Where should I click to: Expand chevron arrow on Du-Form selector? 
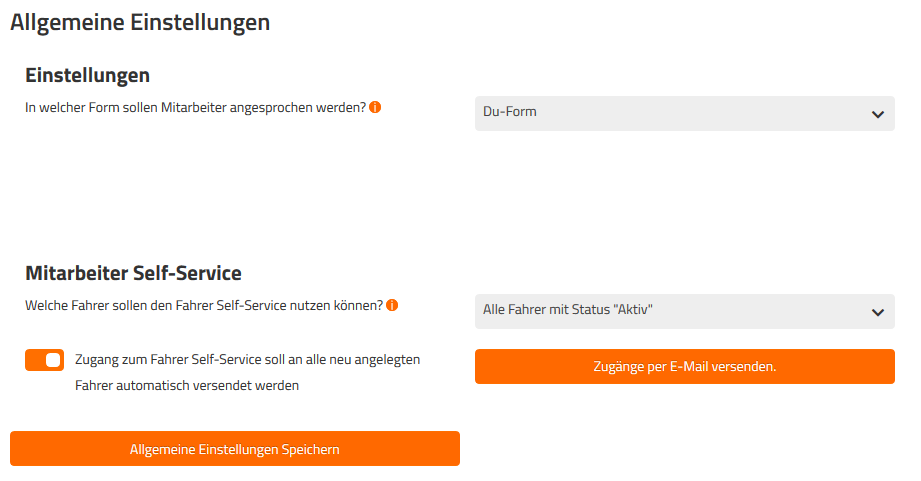point(878,115)
